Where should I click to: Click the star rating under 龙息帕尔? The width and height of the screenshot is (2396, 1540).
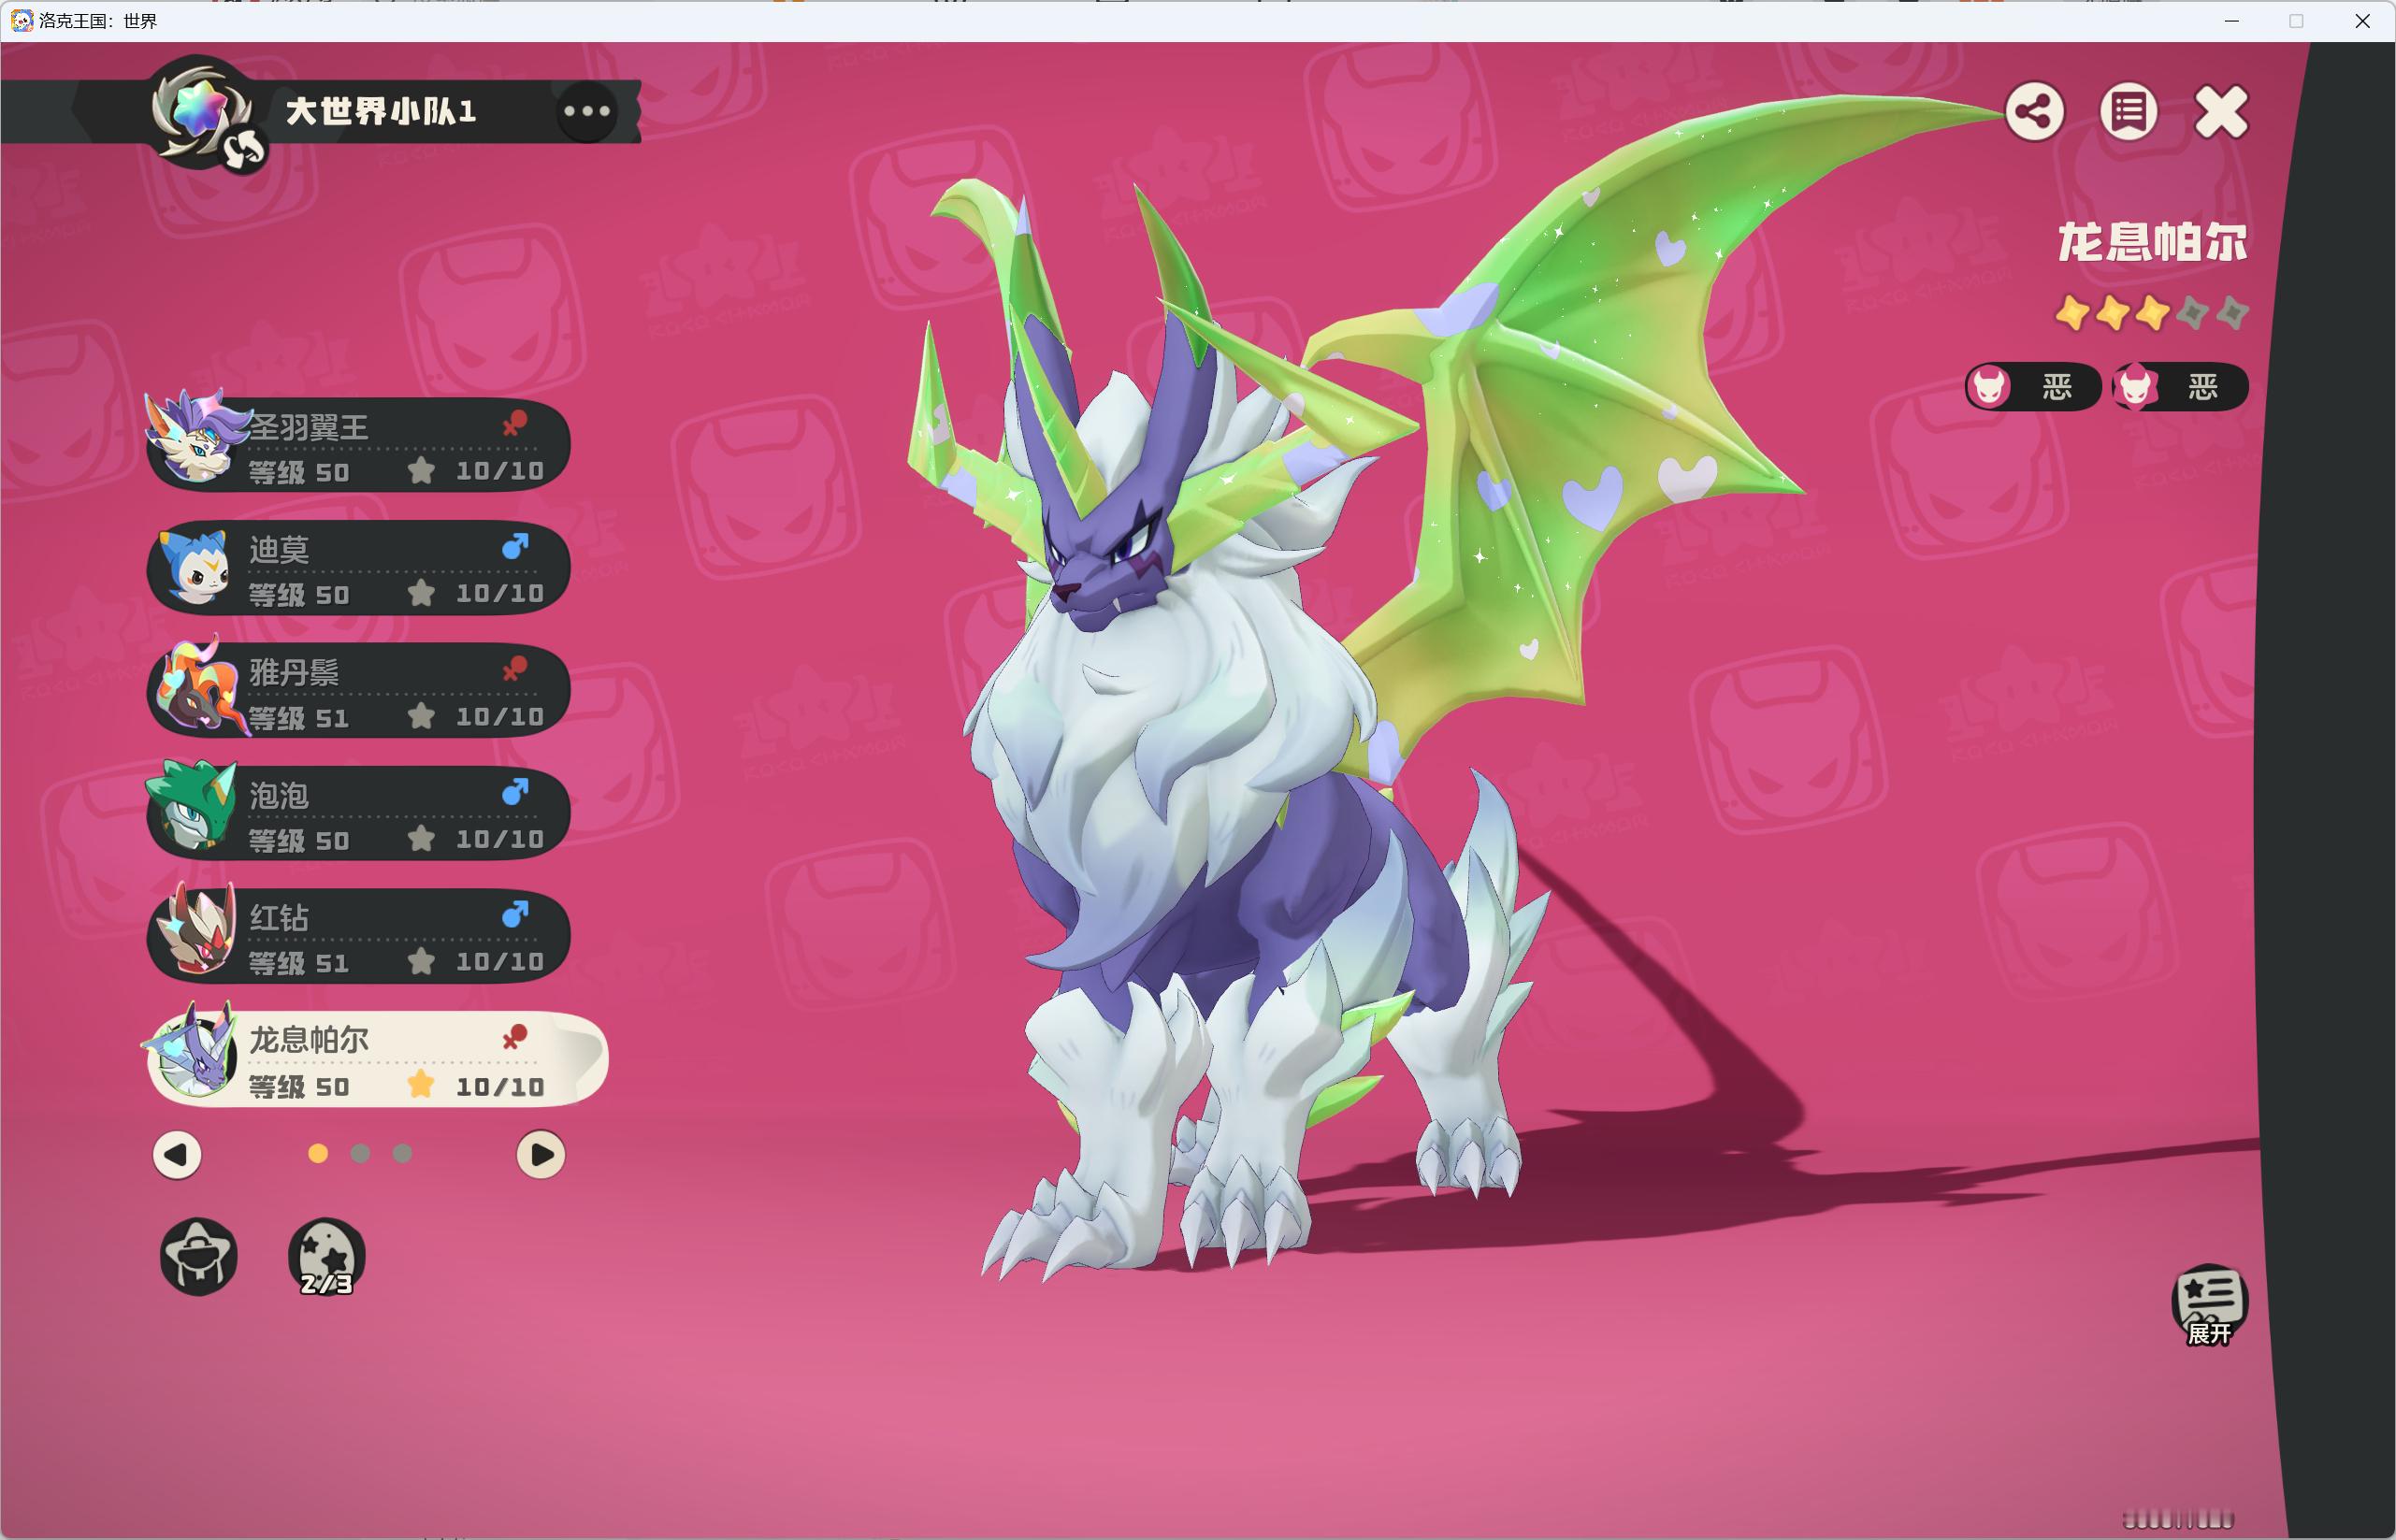click(2151, 313)
